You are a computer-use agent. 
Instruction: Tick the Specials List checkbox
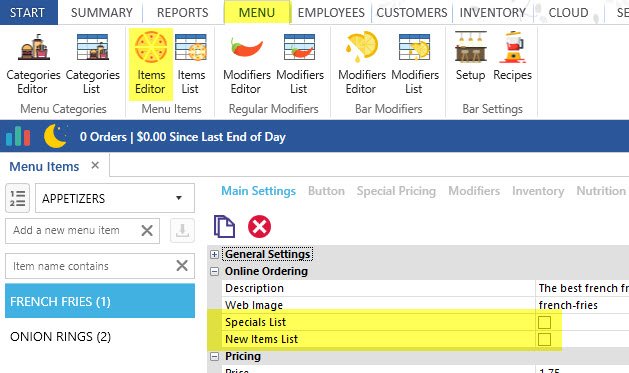pos(544,322)
